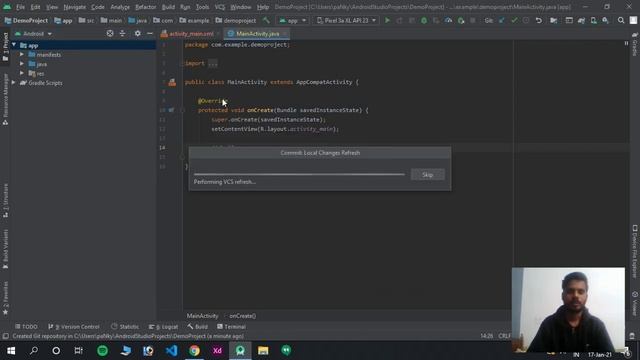The height and width of the screenshot is (360, 640).
Task: Open the VCS menu
Action: [220, 7]
